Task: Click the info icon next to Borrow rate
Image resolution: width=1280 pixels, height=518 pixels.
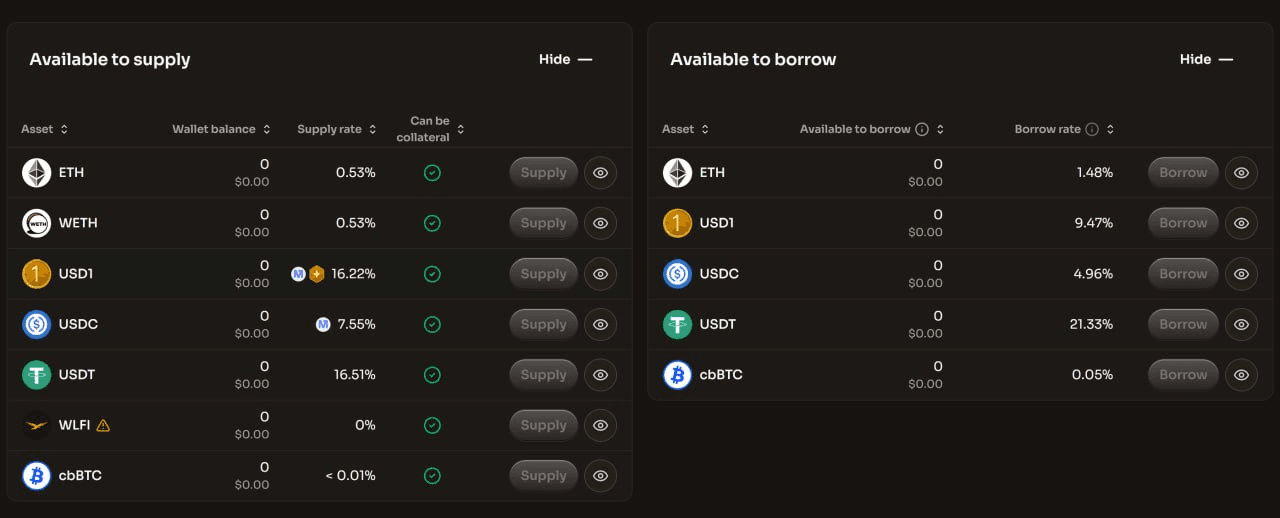Action: [1092, 129]
